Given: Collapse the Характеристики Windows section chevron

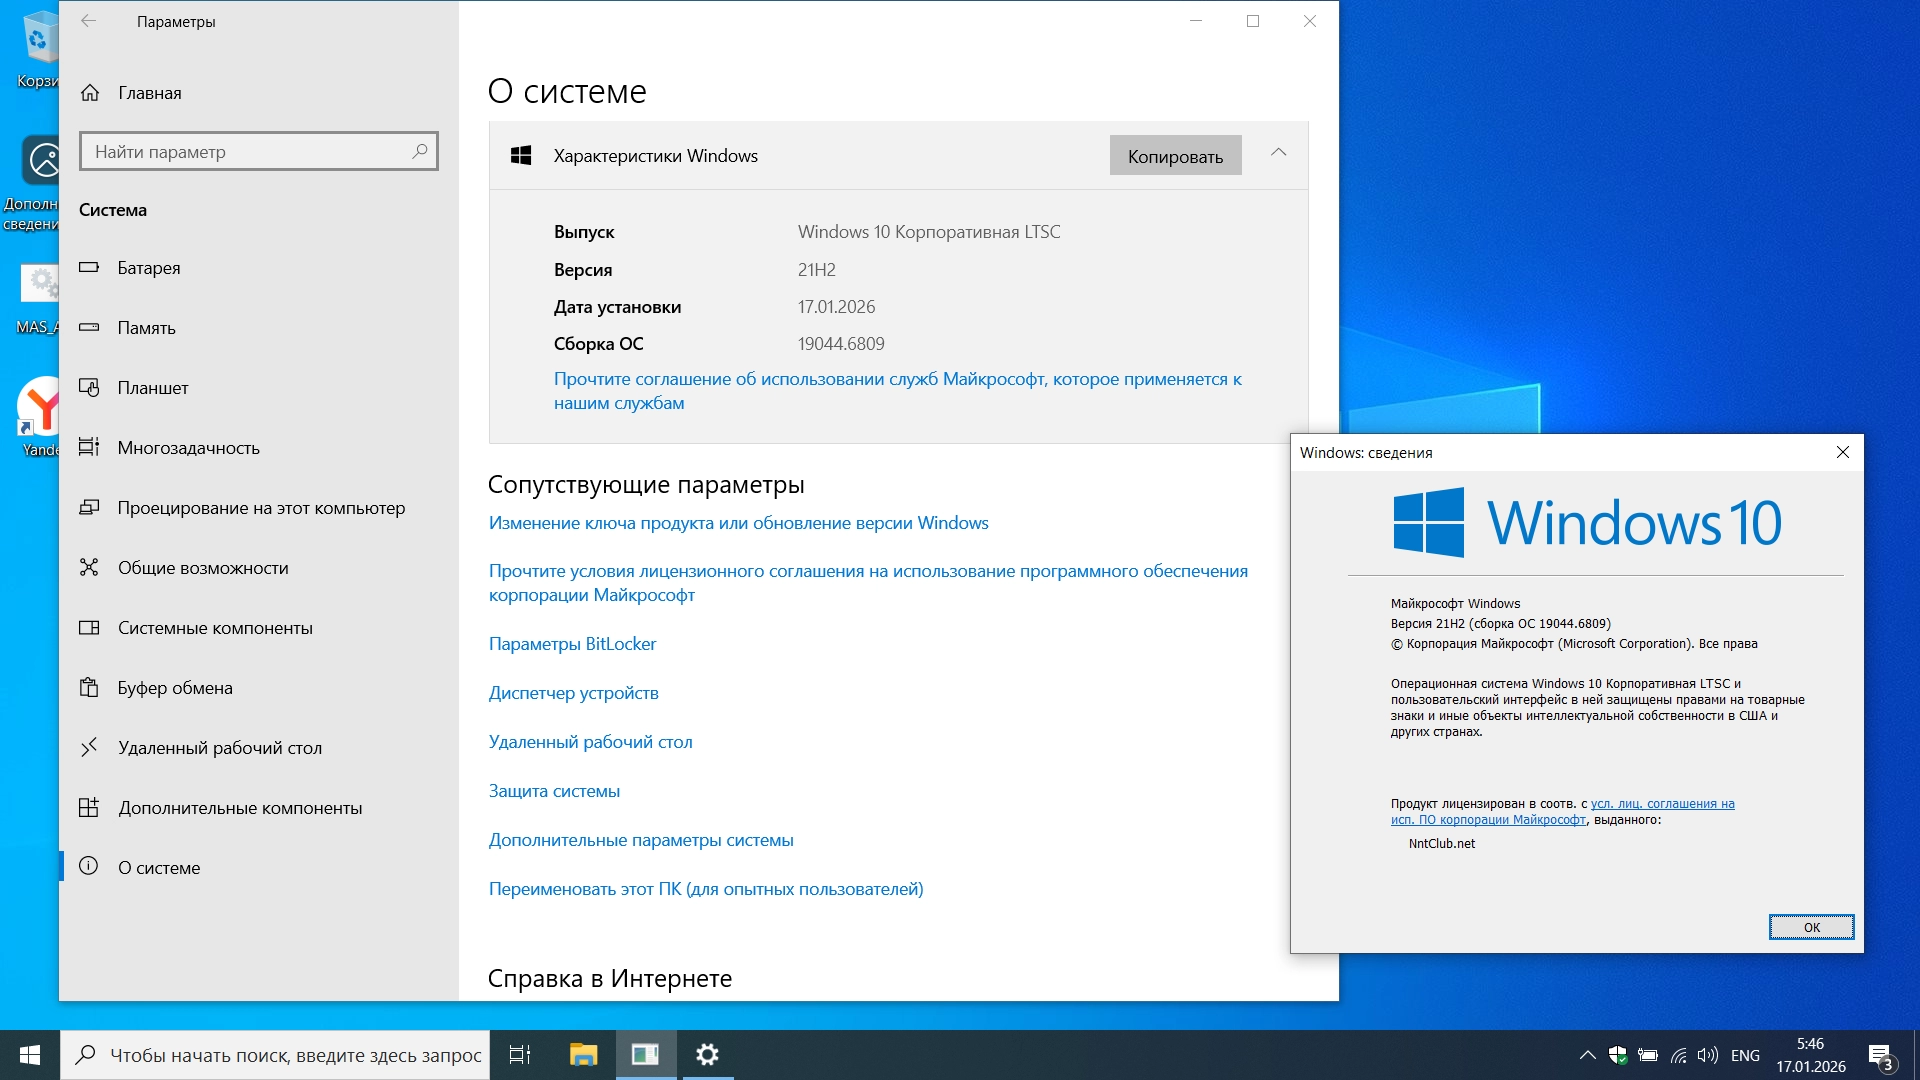Looking at the screenshot, I should [1278, 153].
